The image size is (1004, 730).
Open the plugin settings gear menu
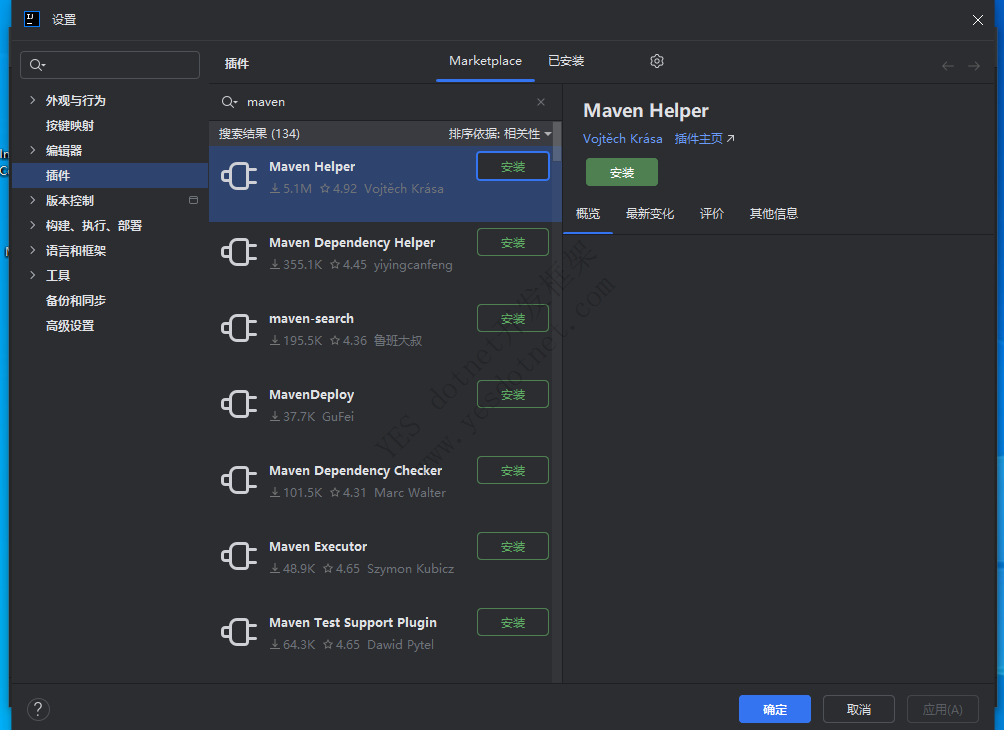point(657,61)
